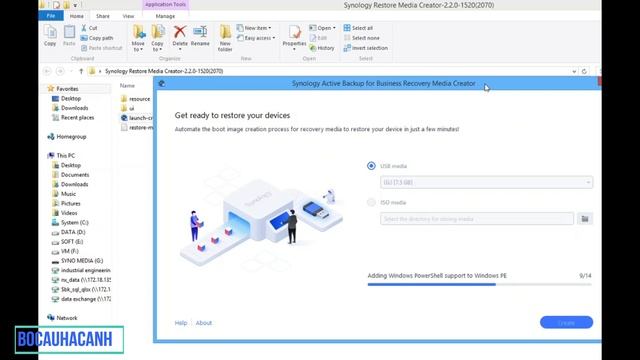Open the Move to ribbon button
Screen dimensions: 640x360
click(138, 38)
